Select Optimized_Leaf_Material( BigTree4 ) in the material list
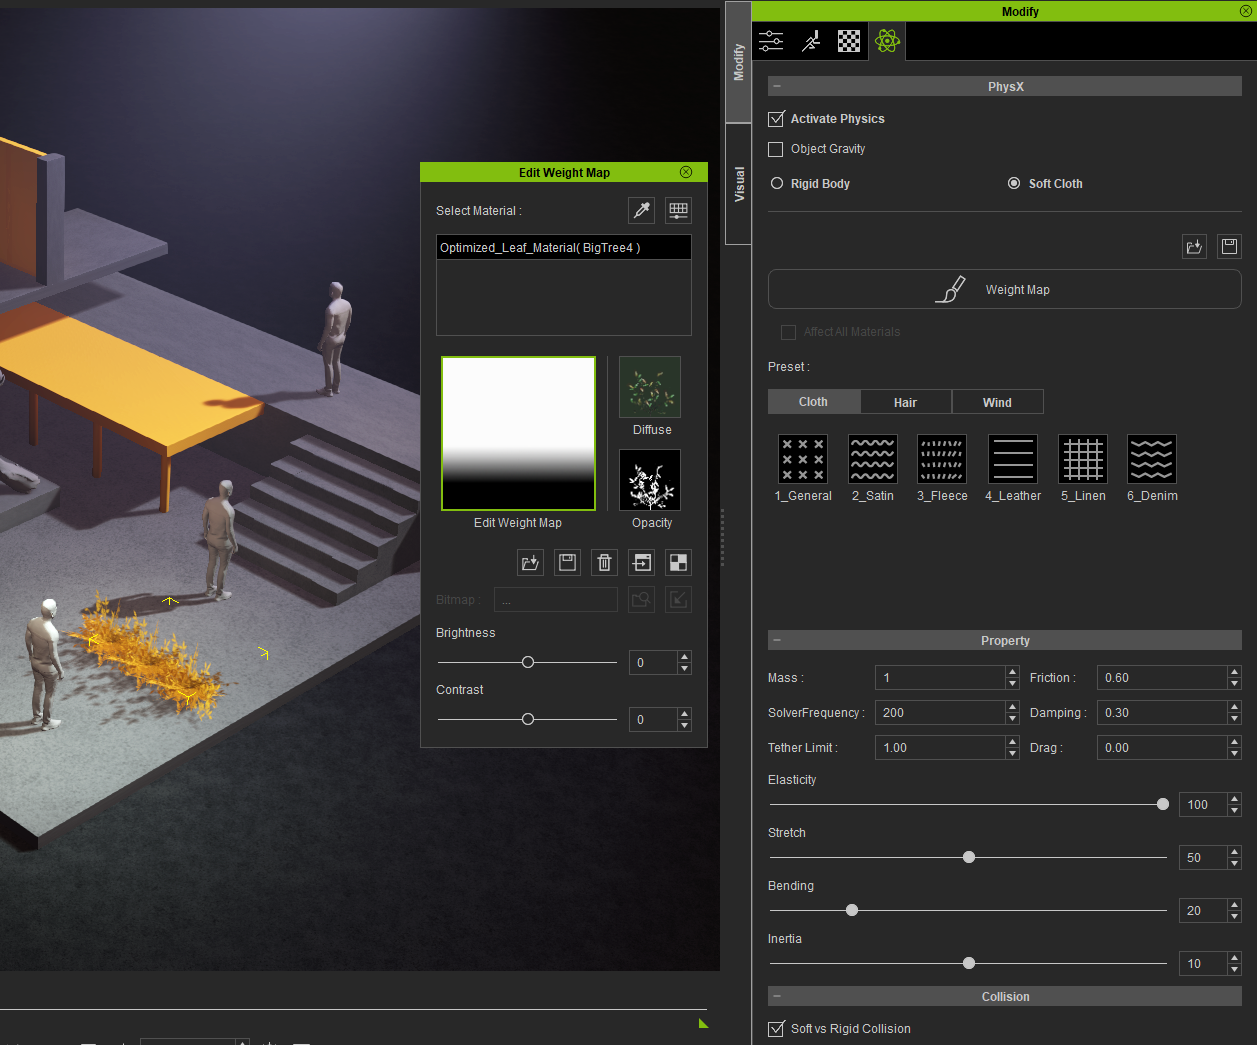Screen dimensions: 1257x1045 [x=564, y=248]
